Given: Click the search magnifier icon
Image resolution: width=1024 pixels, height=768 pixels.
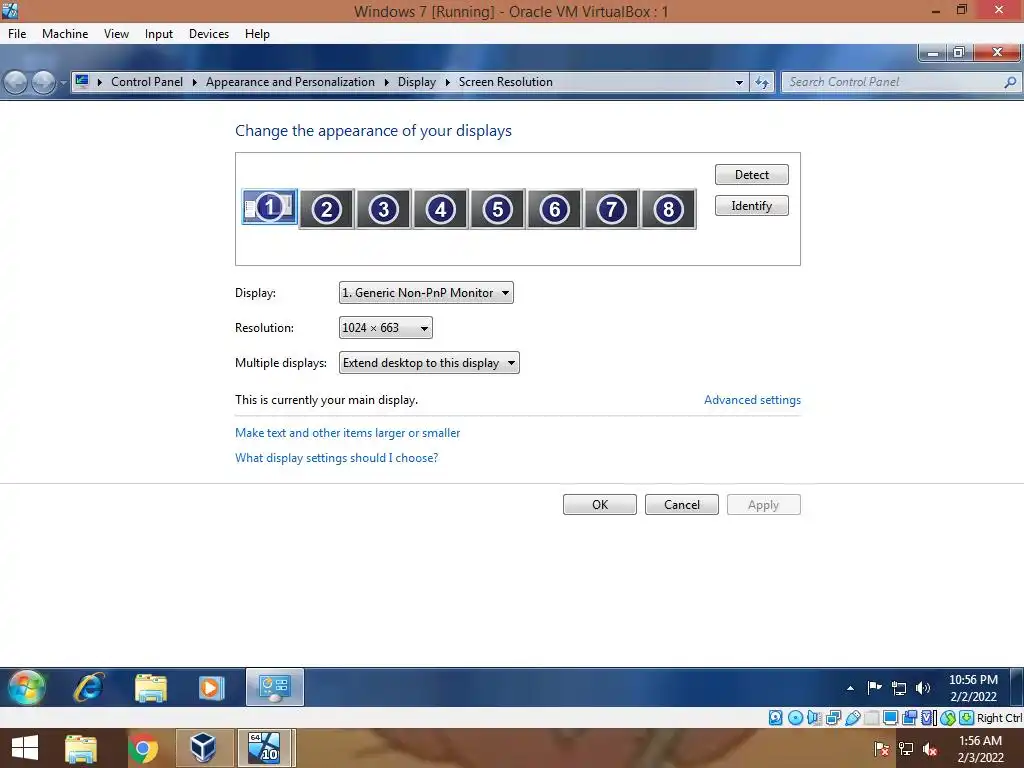Looking at the screenshot, I should click(x=1010, y=82).
